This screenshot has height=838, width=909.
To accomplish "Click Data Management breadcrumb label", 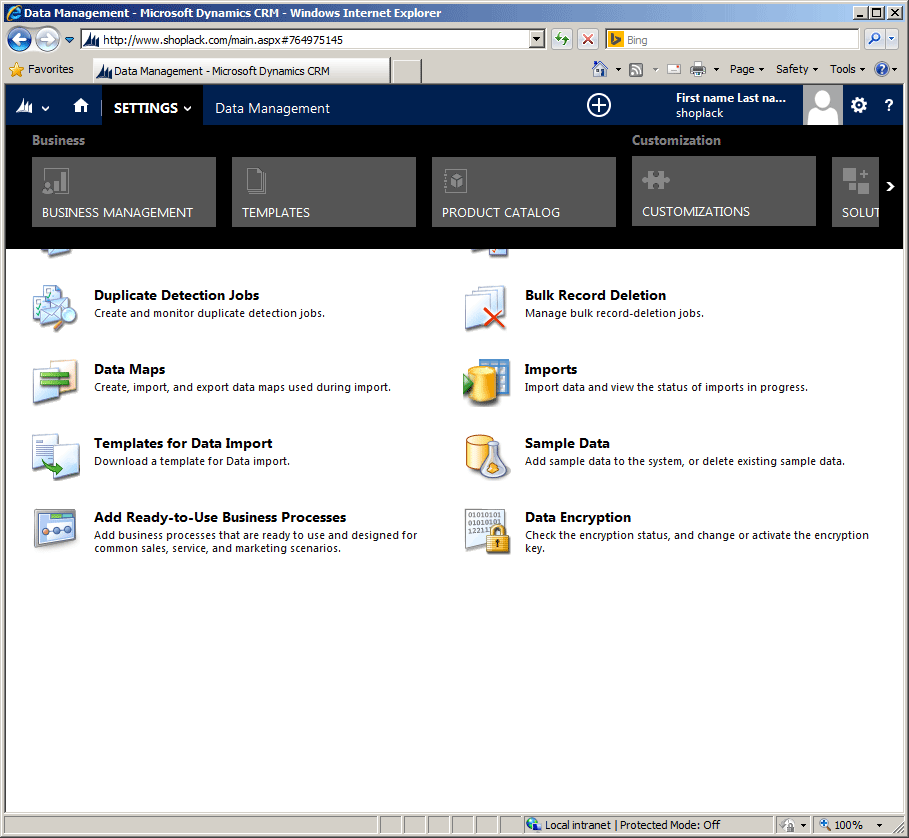I will click(272, 108).
